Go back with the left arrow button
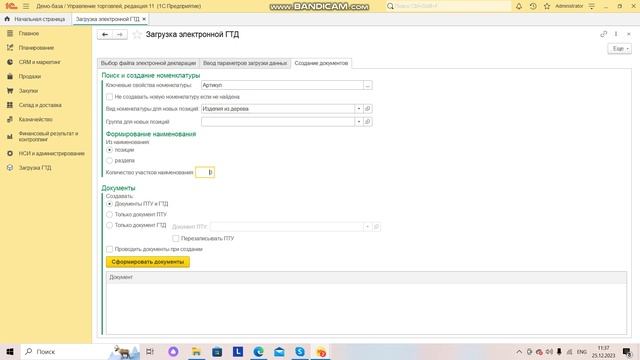The width and height of the screenshot is (640, 360). (105, 35)
